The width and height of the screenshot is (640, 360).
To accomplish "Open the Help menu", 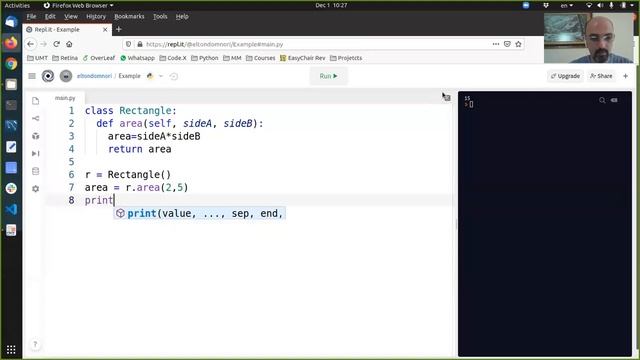I will pos(182,16).
